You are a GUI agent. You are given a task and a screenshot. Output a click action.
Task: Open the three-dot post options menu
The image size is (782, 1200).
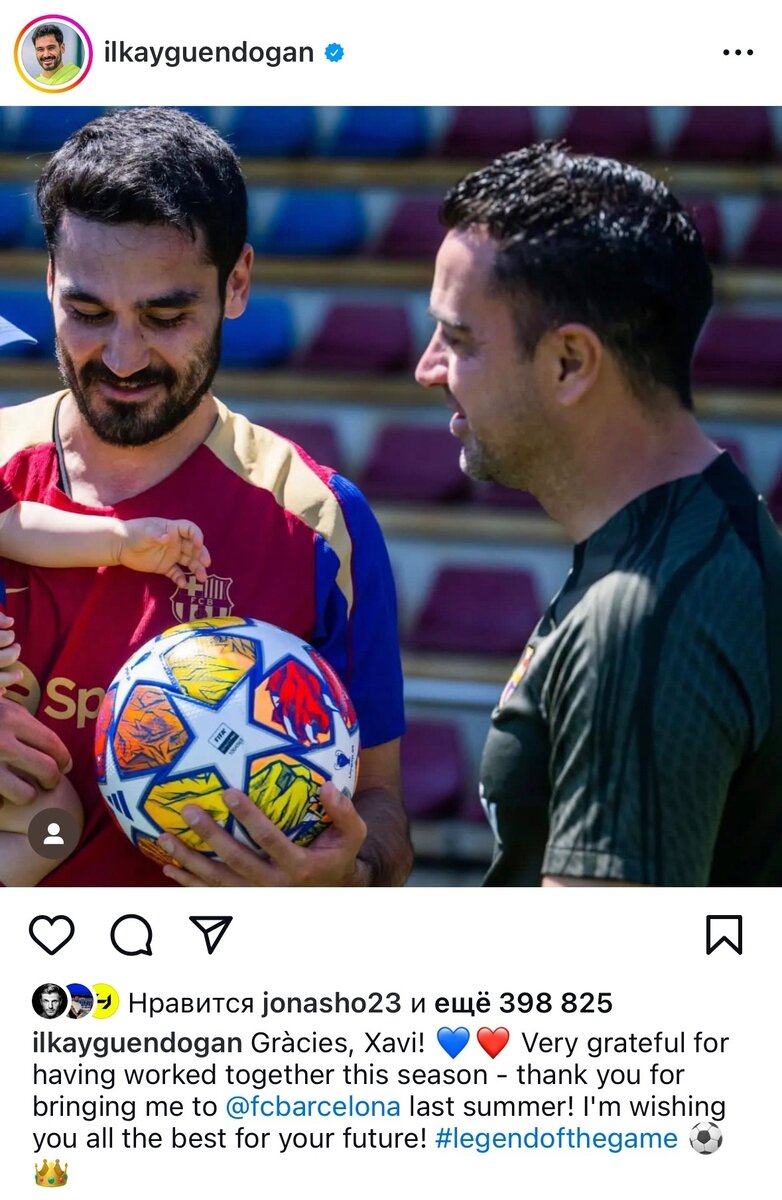point(738,53)
